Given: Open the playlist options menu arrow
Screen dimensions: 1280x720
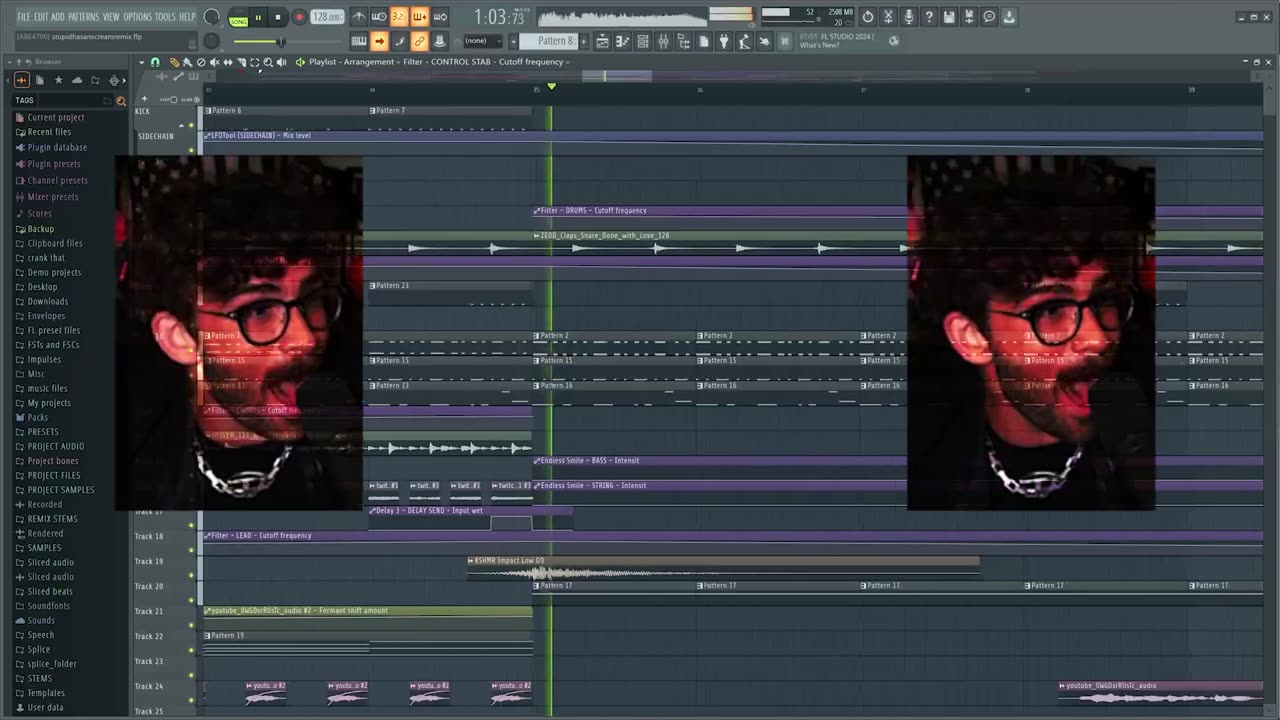Looking at the screenshot, I should click(142, 62).
